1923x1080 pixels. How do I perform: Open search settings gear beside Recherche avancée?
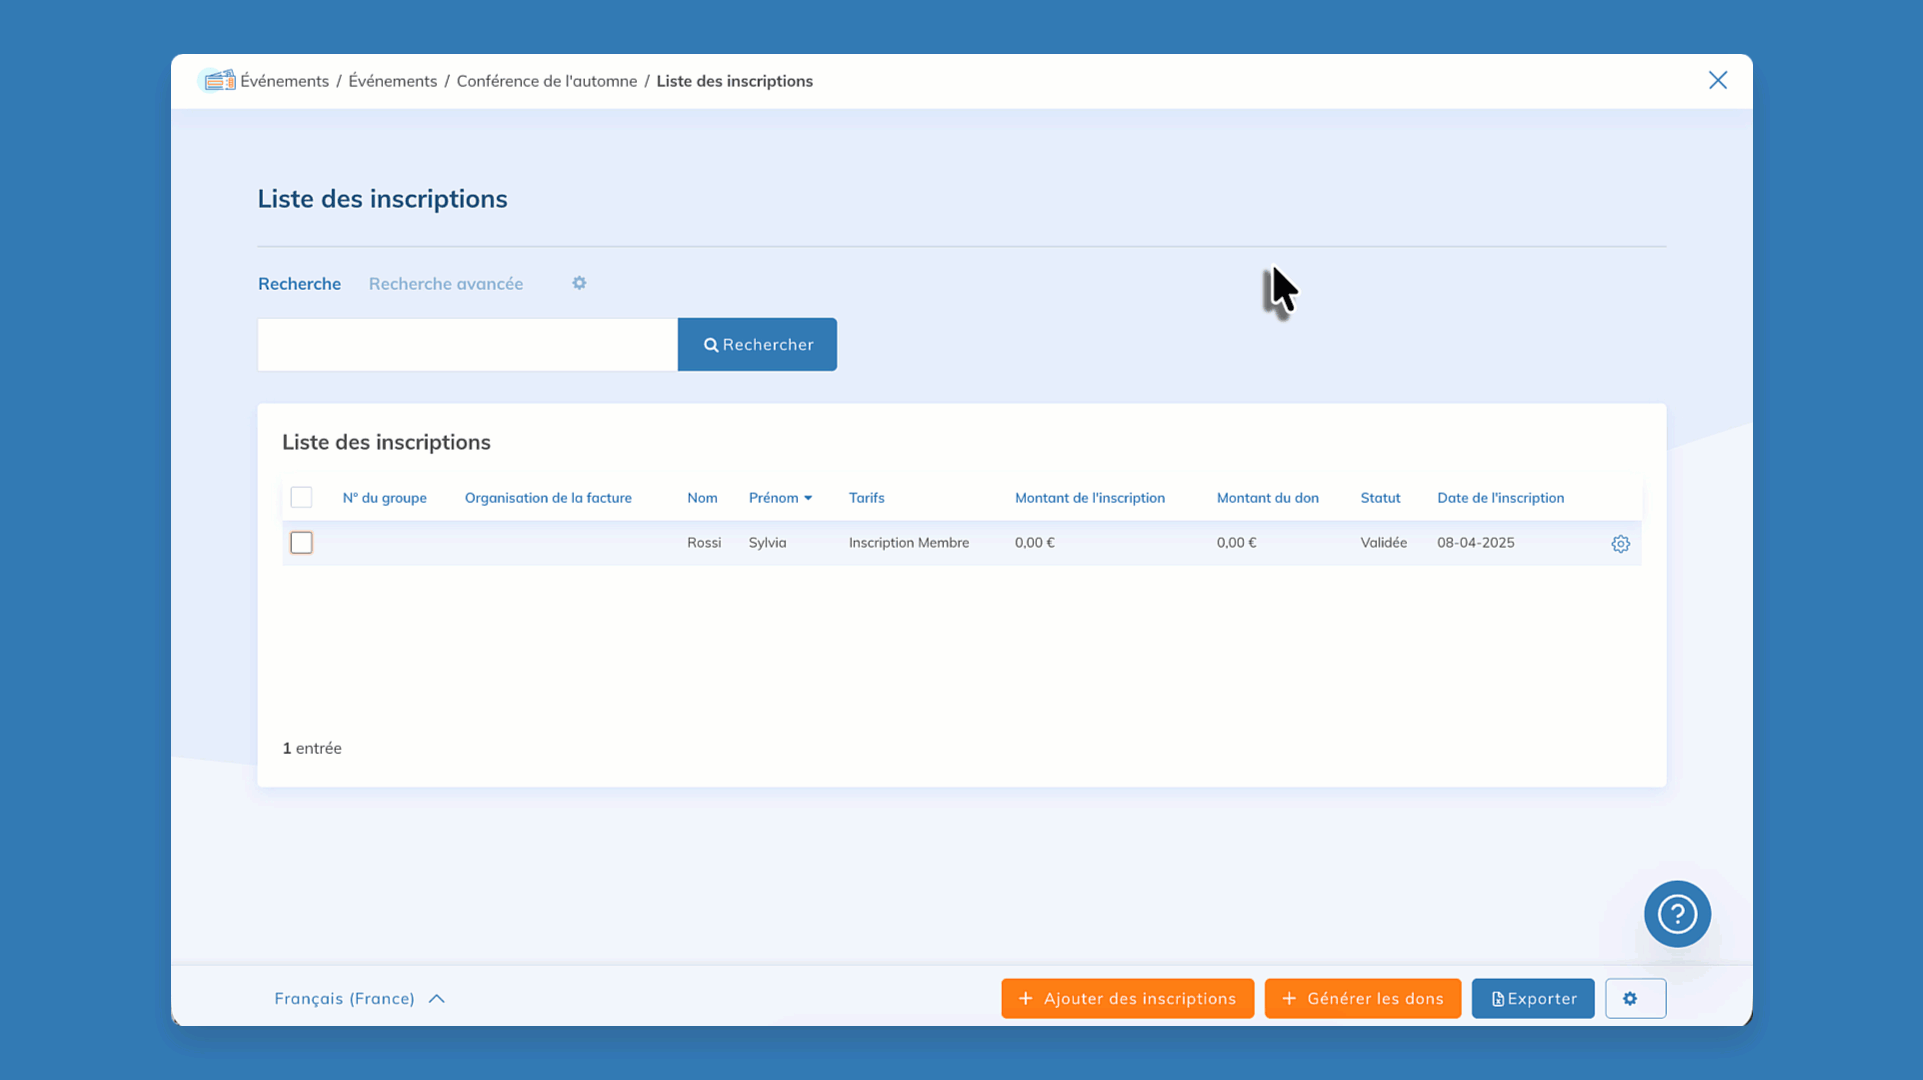click(579, 283)
